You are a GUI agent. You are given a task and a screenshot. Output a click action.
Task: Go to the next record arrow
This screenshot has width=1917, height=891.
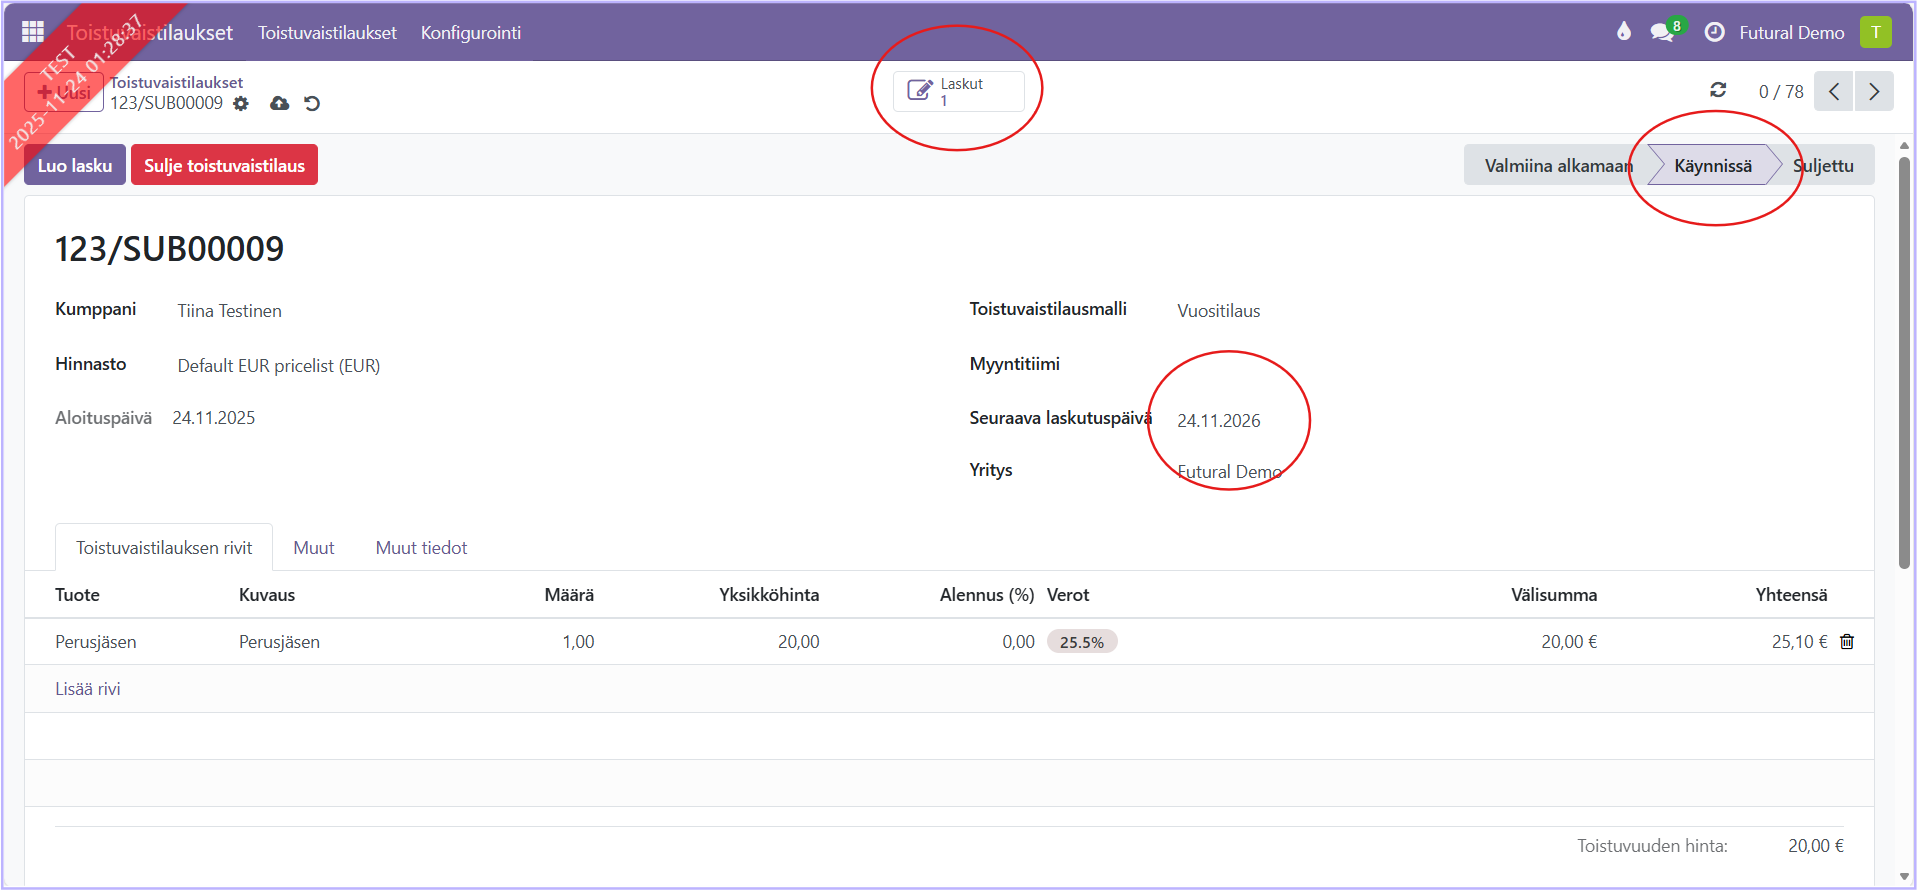click(x=1874, y=91)
